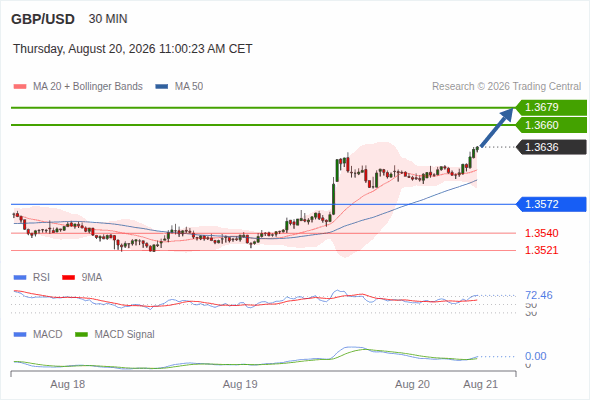Select the 1.3572 pivot price tag
Screen dimensions: 590x400
[551, 204]
